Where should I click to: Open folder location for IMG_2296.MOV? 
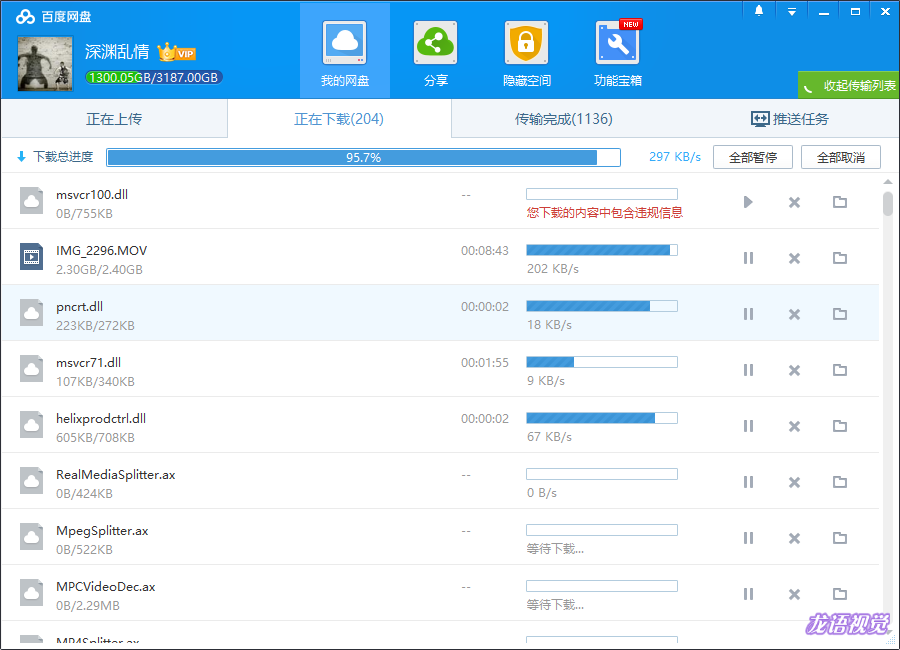click(840, 258)
